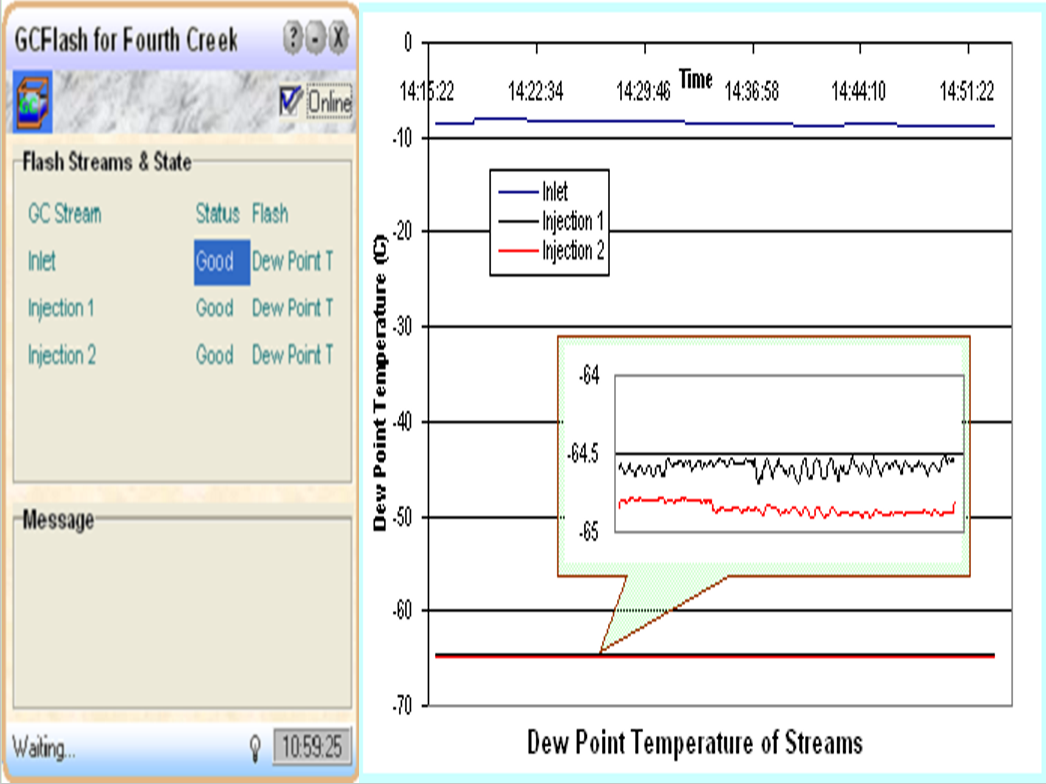Click Good status of Injection 1

click(x=215, y=308)
